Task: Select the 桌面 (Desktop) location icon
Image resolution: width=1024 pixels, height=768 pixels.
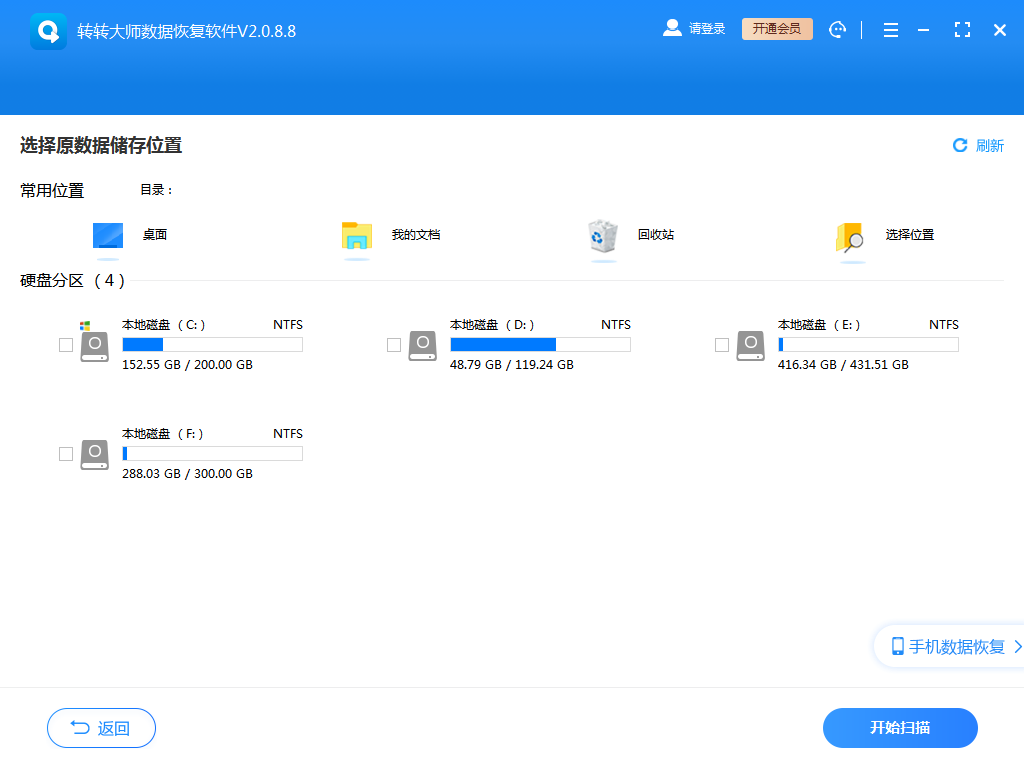Action: (x=108, y=234)
